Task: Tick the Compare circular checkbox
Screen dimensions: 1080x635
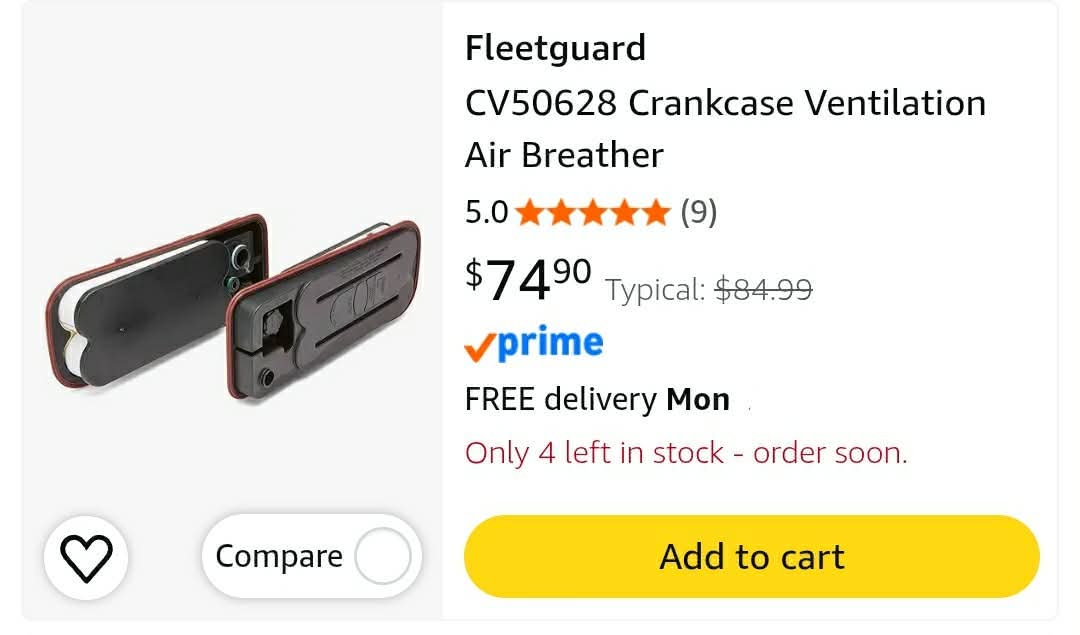Action: pyautogui.click(x=383, y=556)
